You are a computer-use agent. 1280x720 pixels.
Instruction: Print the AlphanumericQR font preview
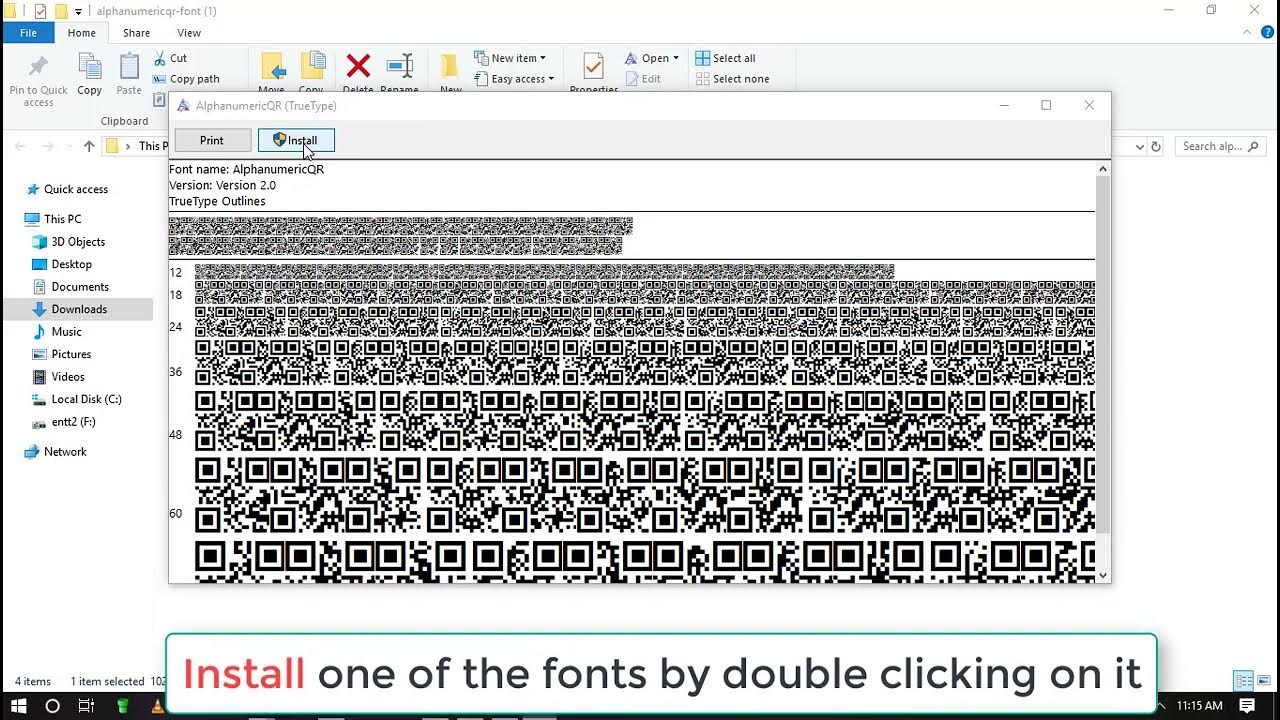pos(211,141)
